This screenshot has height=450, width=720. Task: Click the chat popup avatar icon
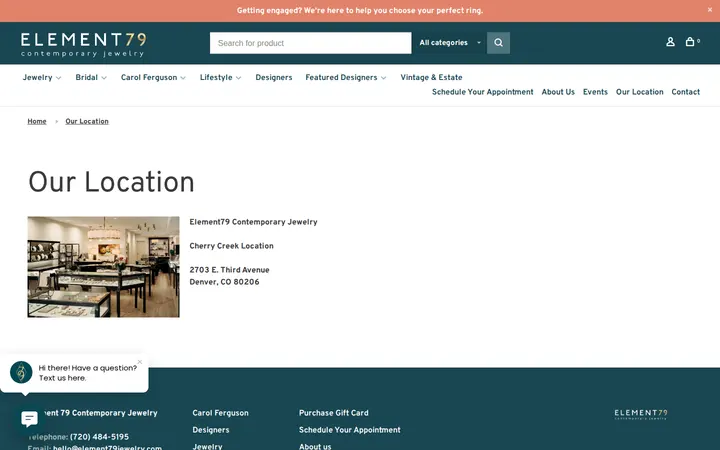21,372
